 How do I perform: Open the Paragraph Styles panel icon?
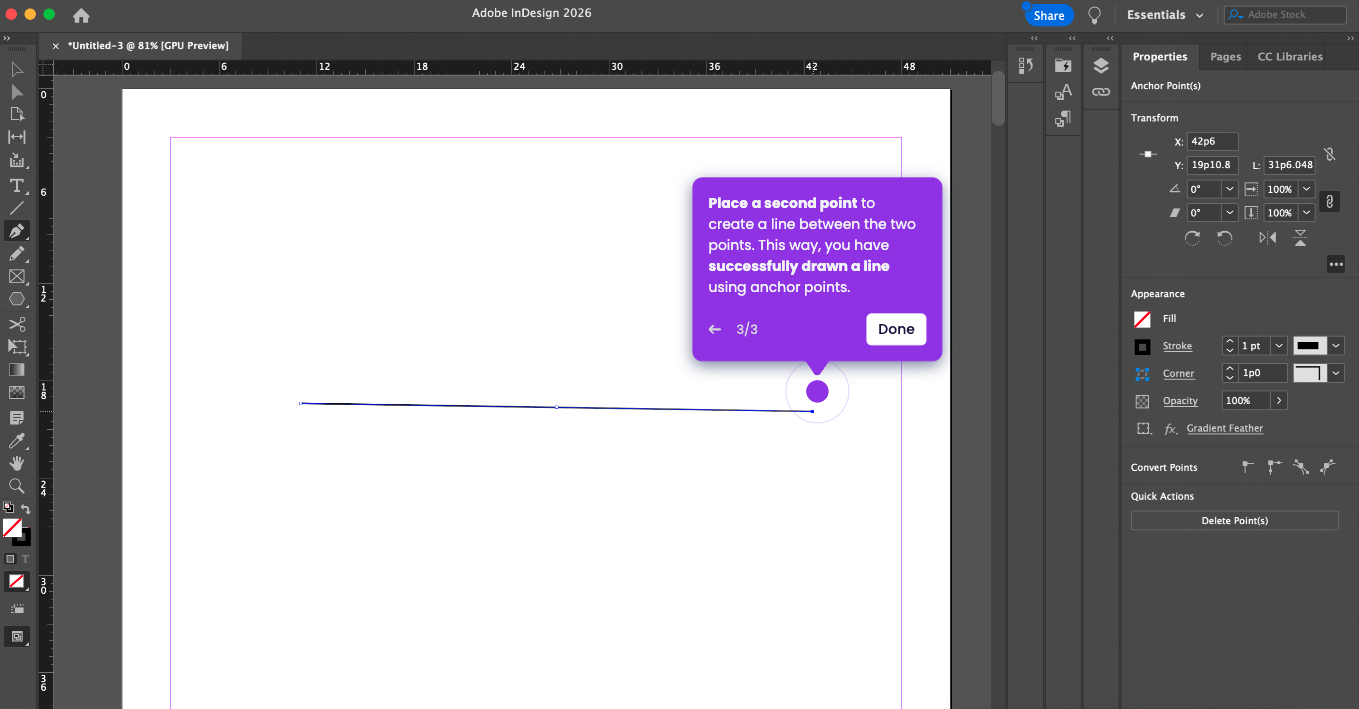[1063, 118]
